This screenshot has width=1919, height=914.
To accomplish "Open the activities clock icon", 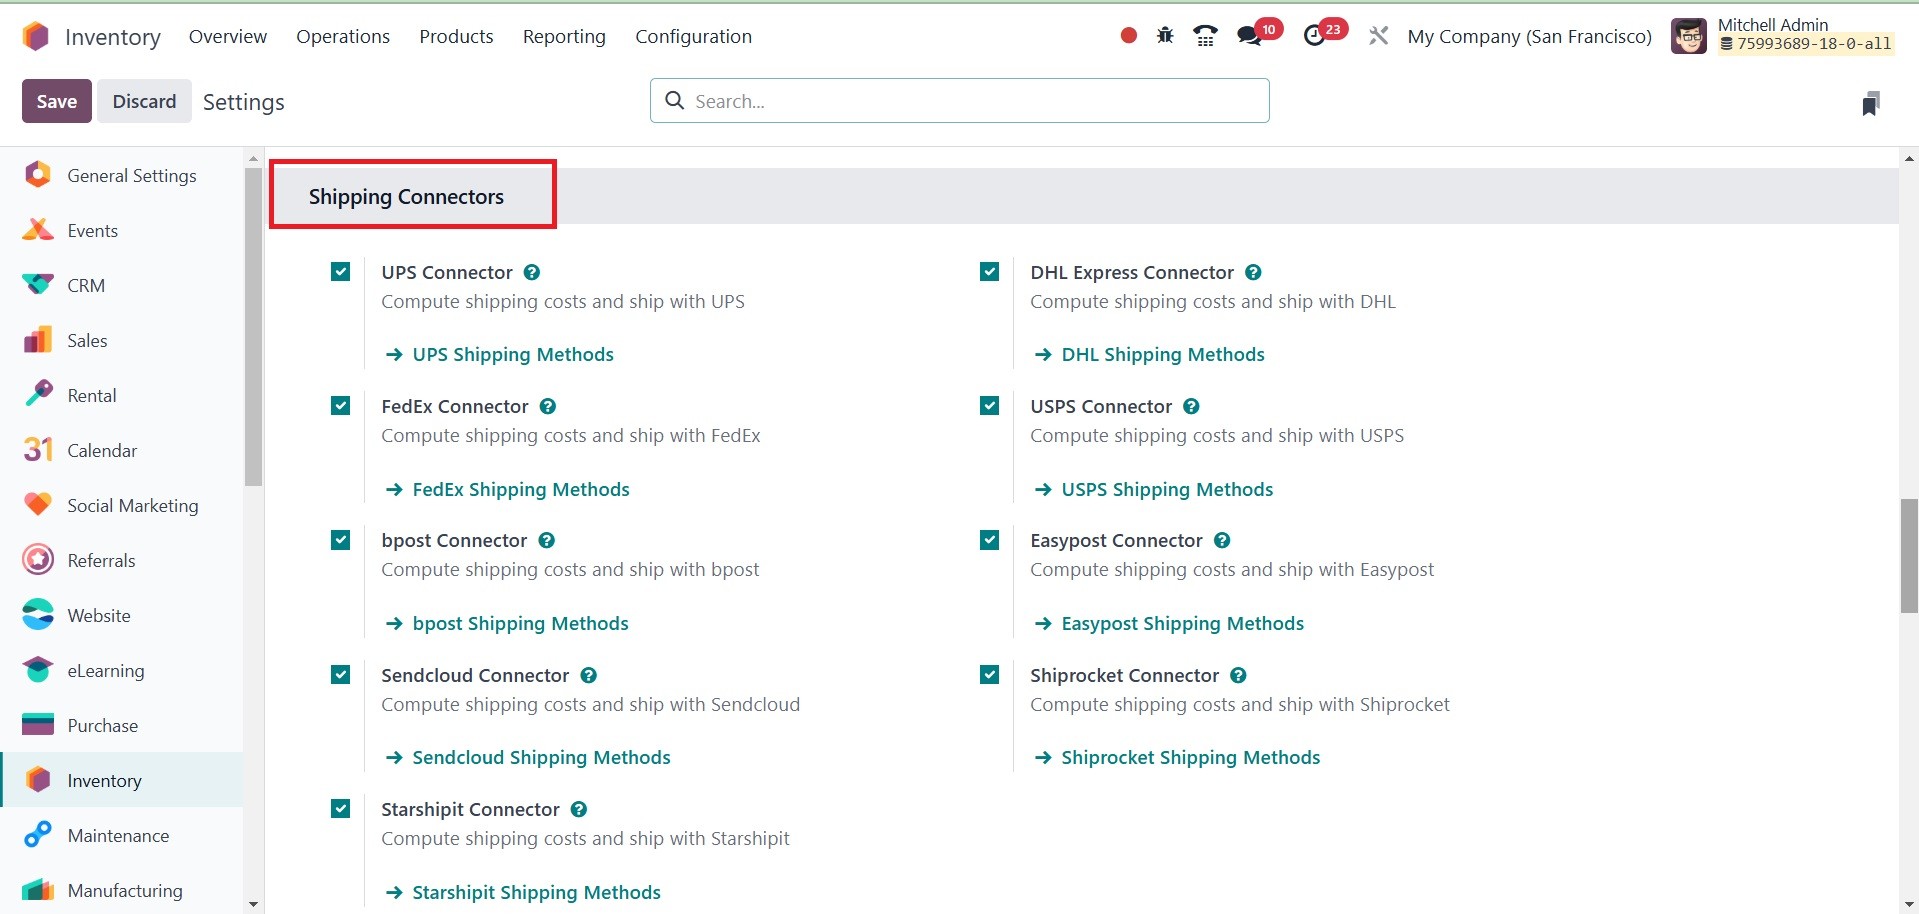I will pyautogui.click(x=1315, y=36).
